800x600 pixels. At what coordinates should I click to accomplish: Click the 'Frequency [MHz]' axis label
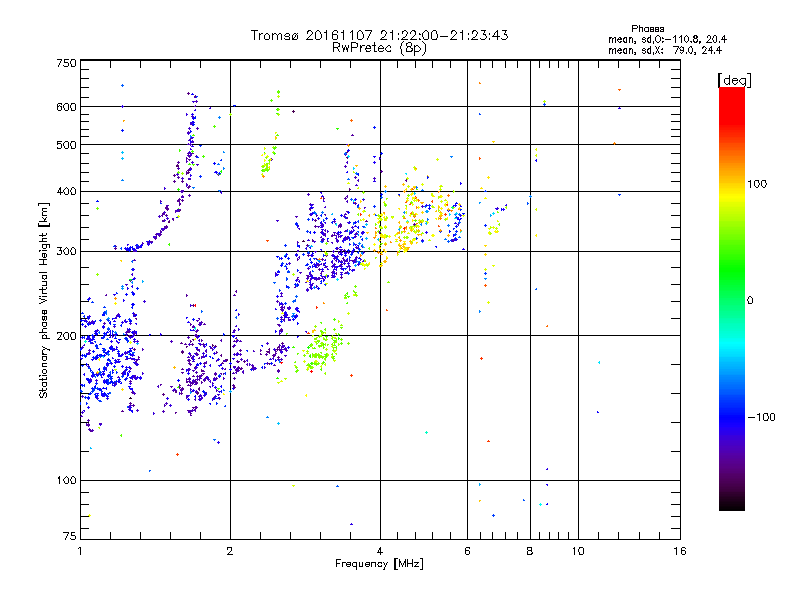(x=379, y=564)
